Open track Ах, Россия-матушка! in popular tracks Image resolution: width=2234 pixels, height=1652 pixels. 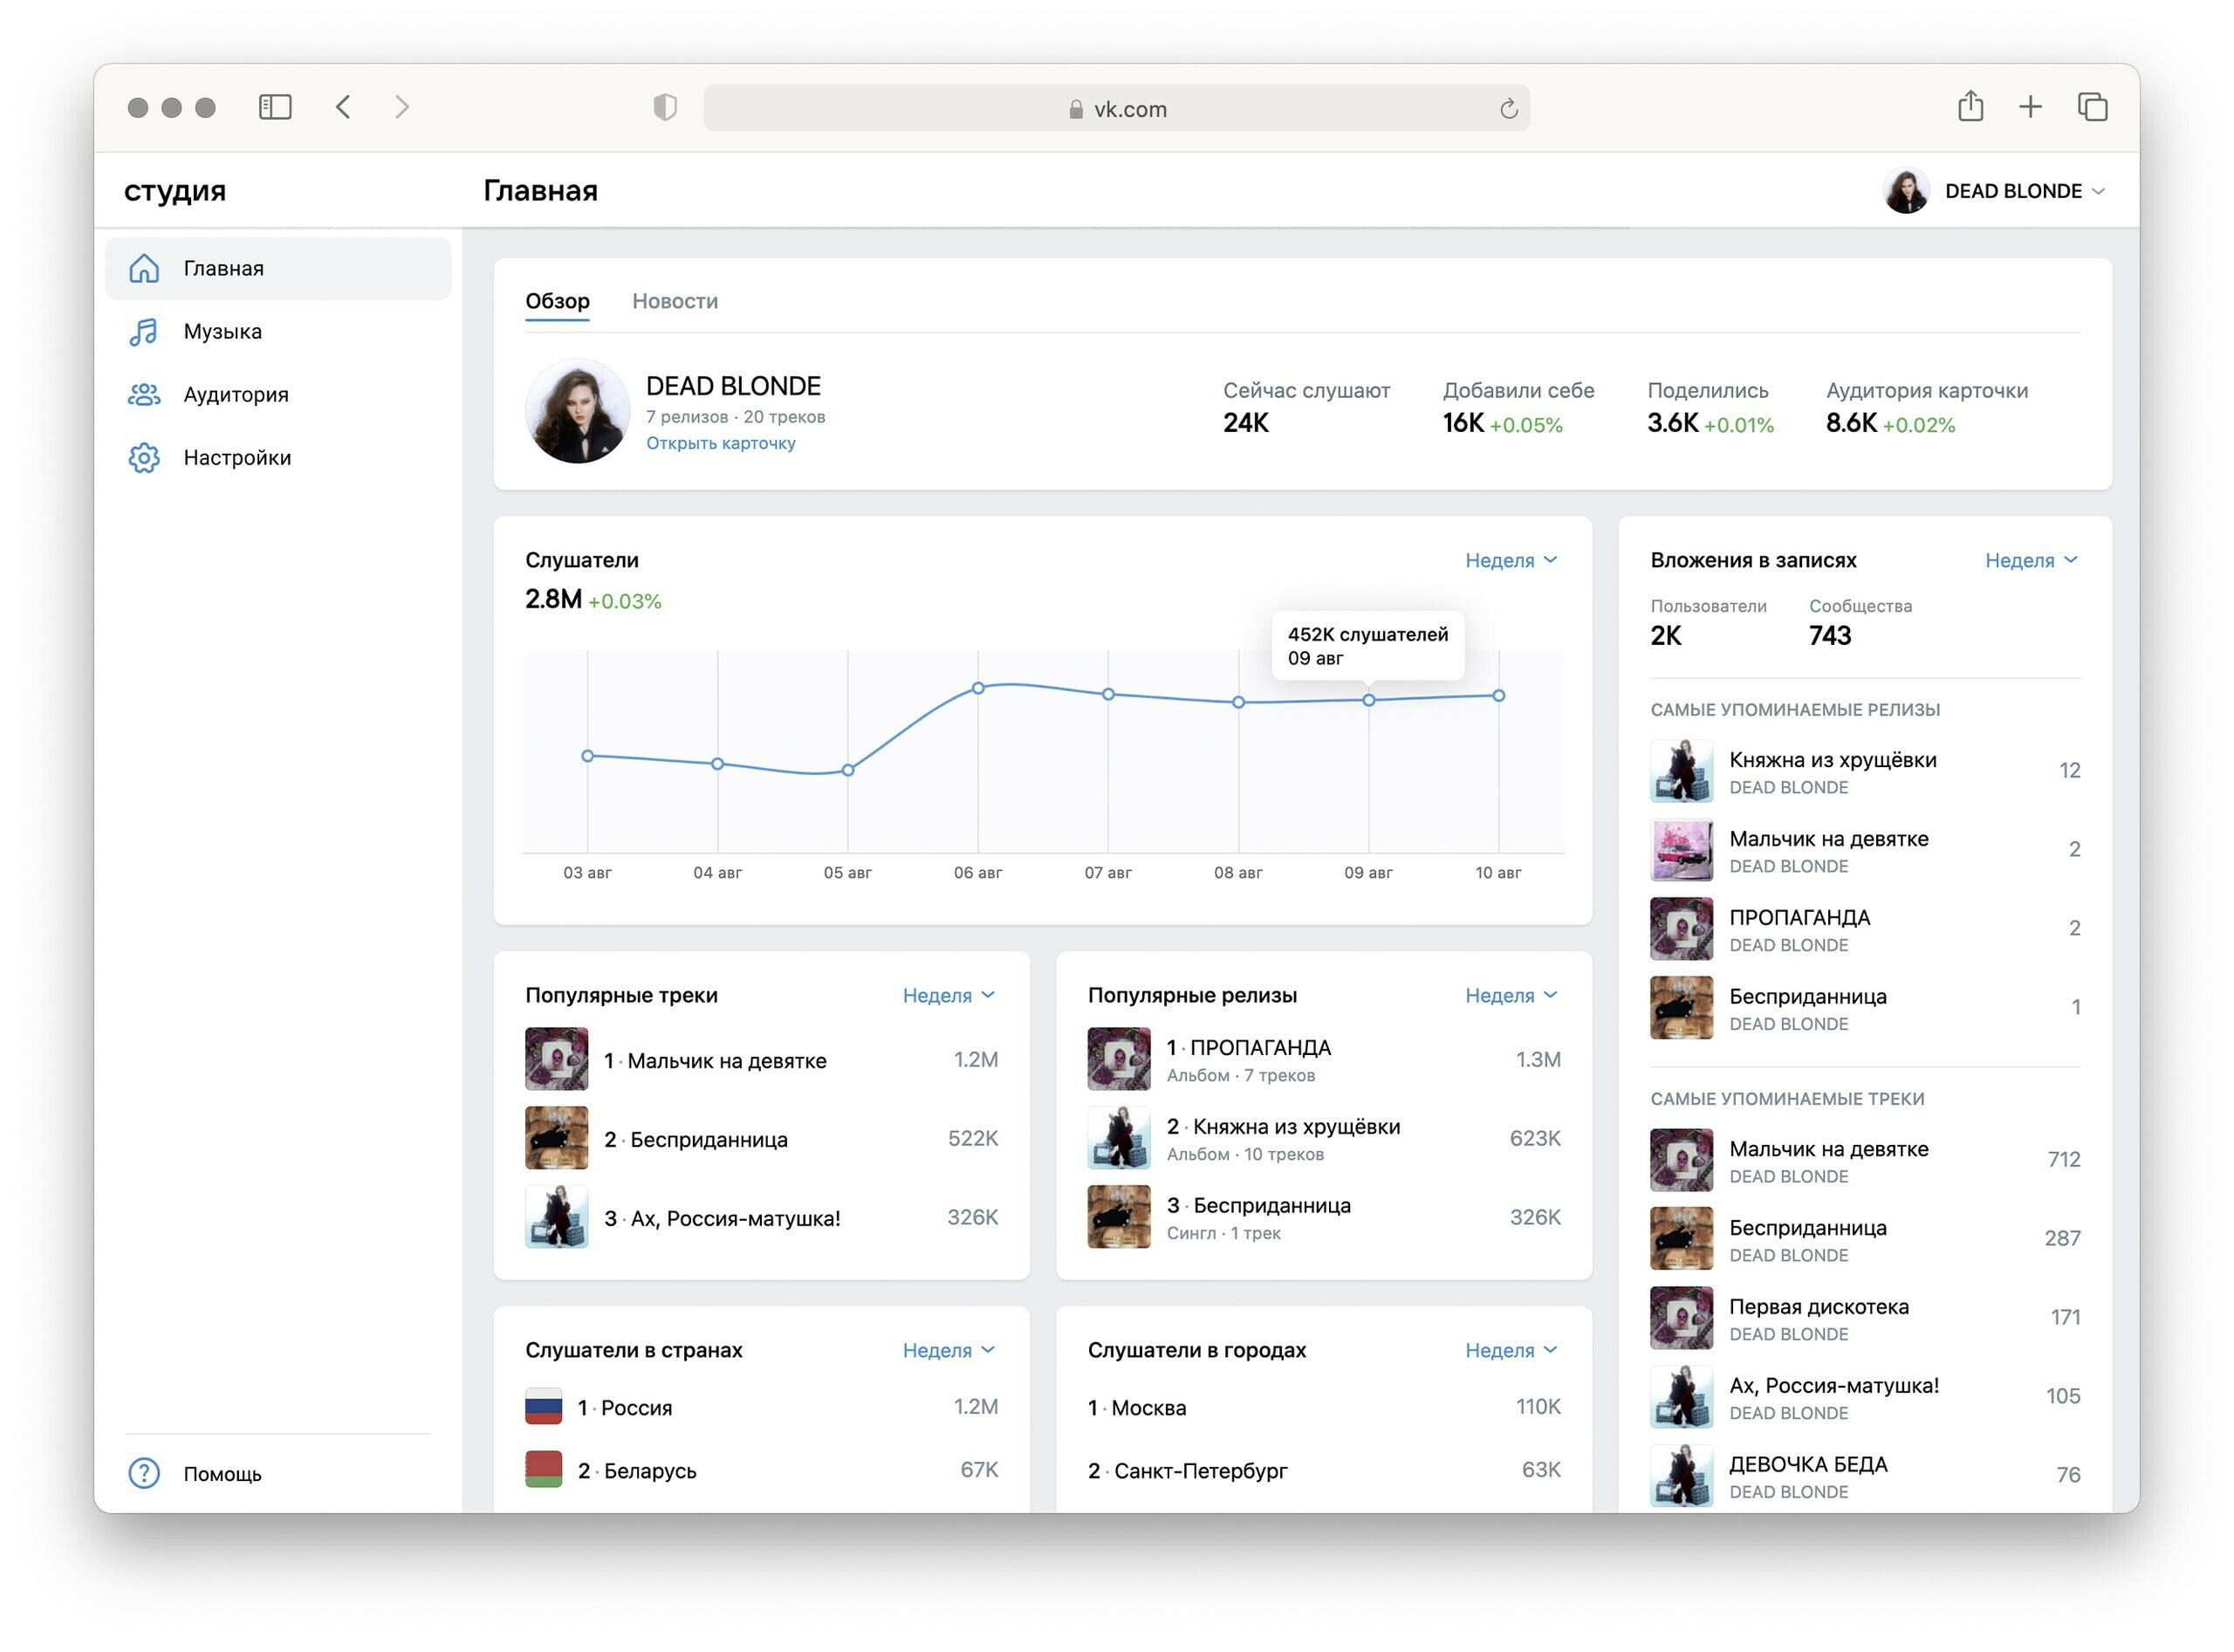coord(761,1217)
